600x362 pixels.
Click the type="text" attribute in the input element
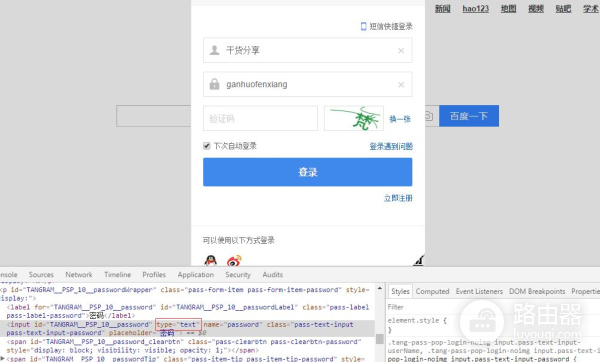point(178,324)
